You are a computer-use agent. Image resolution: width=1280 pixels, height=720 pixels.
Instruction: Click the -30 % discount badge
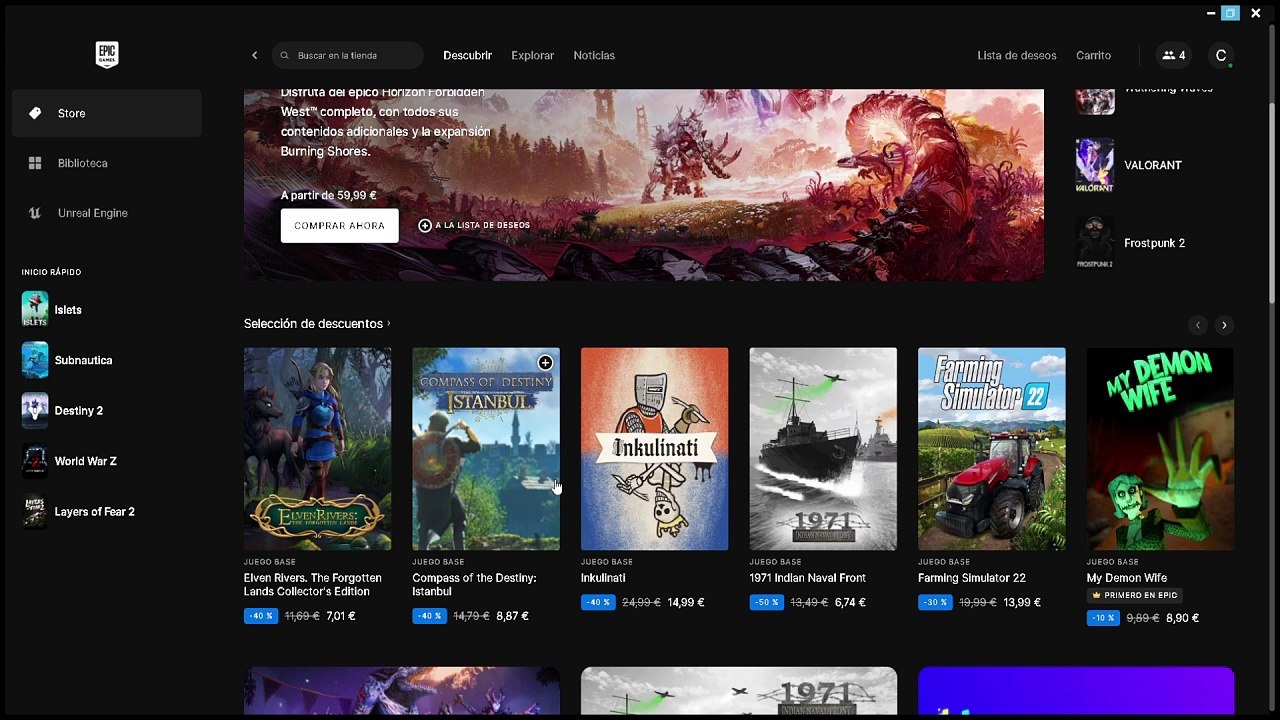click(x=935, y=602)
